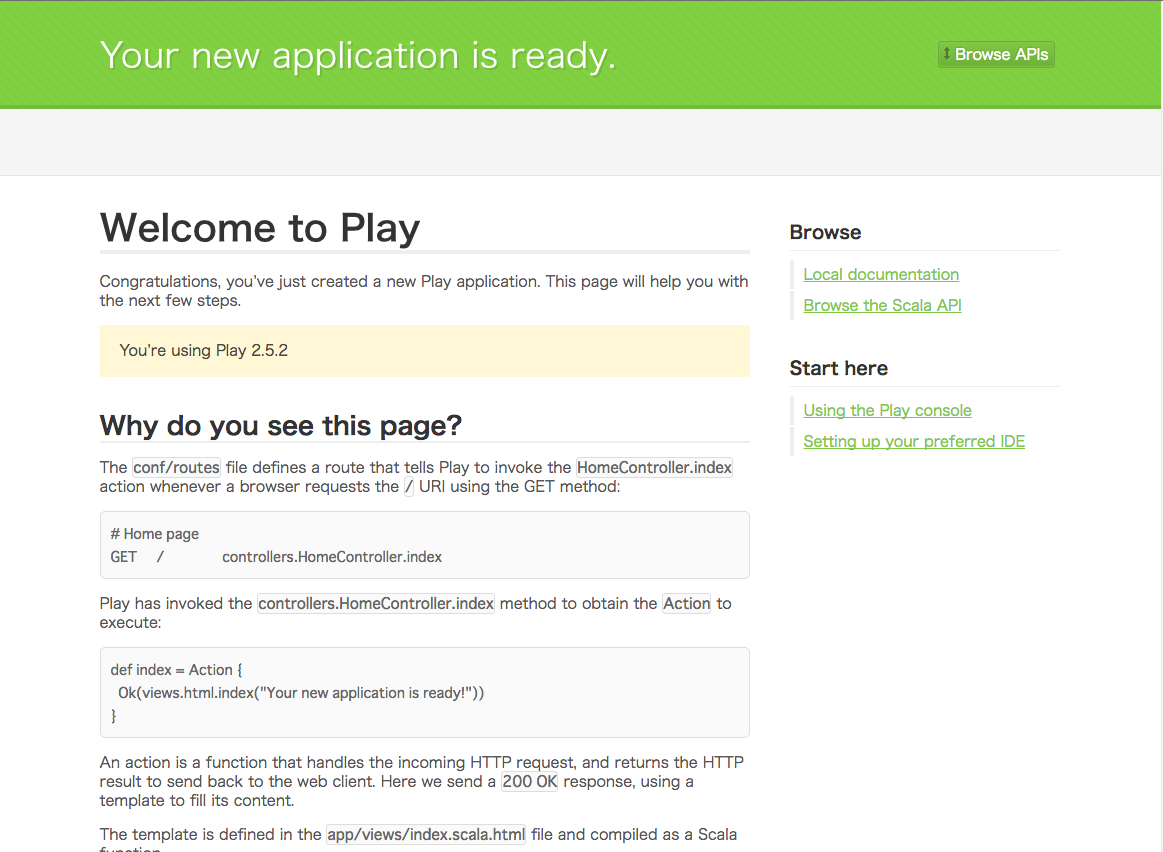This screenshot has height=852, width=1163.
Task: Click the app/views/index.scala.html inline code
Action: 426,834
